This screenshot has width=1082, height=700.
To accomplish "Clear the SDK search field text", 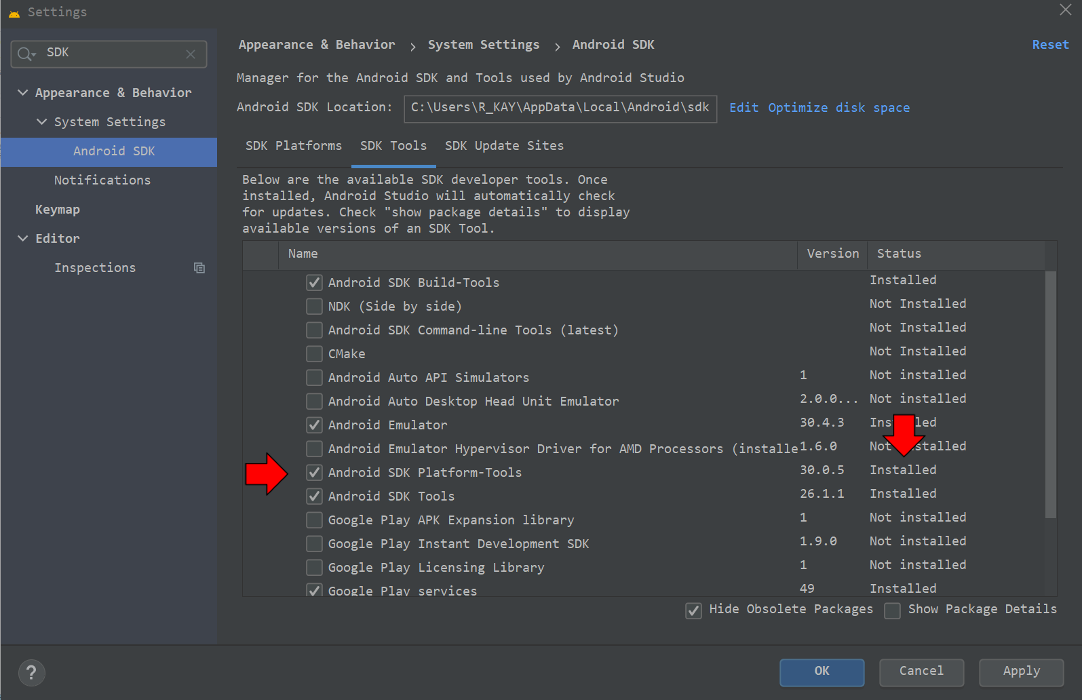I will click(x=191, y=54).
